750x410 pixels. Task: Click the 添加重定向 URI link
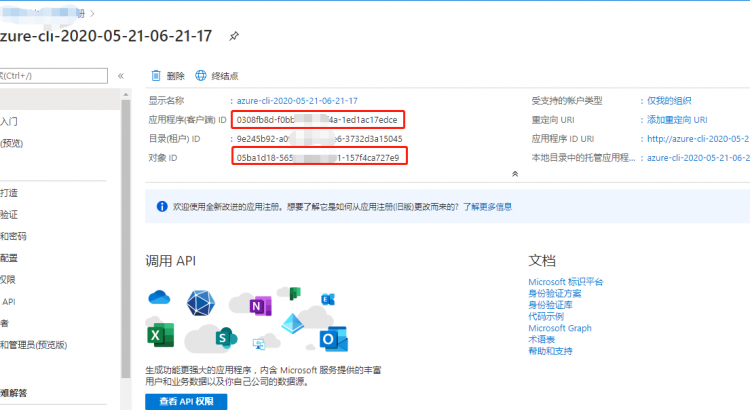pos(677,120)
